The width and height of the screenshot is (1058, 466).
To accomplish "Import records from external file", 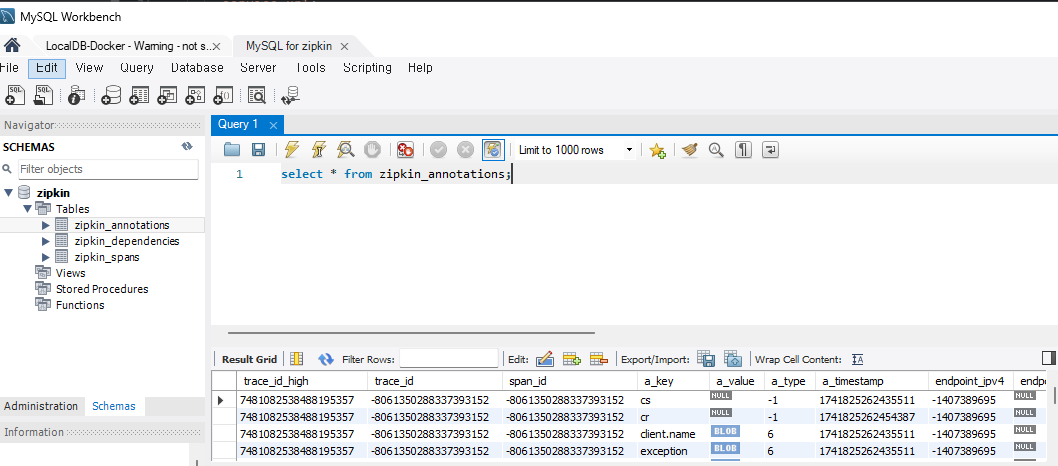I will tap(733, 359).
